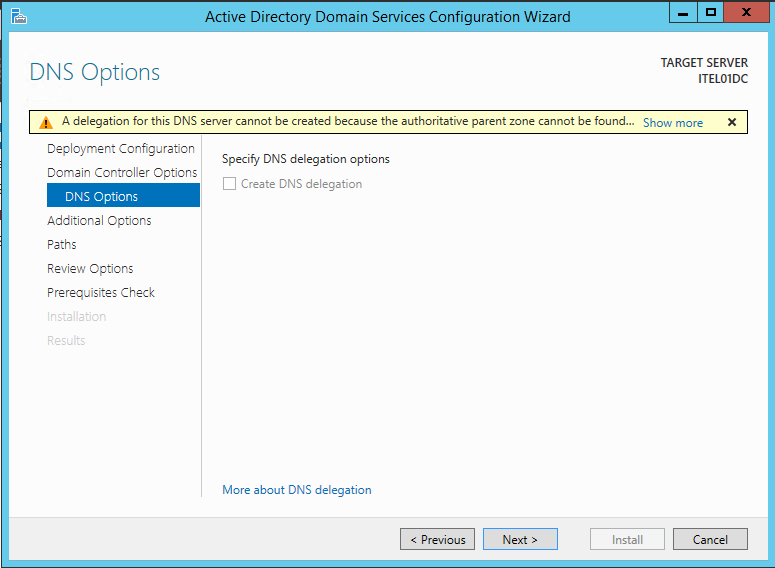Click the delegation warning message text
Viewport: 775px width, 568px height.
(348, 121)
